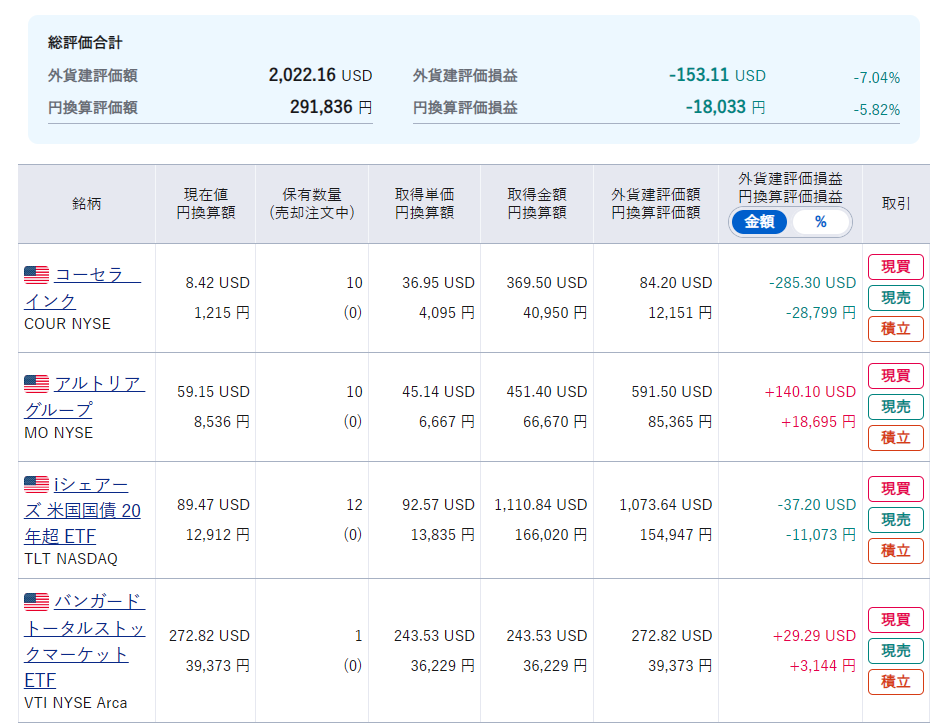Click 現売 button for COUR
Viewport: 937px width, 726px height.
coord(896,298)
